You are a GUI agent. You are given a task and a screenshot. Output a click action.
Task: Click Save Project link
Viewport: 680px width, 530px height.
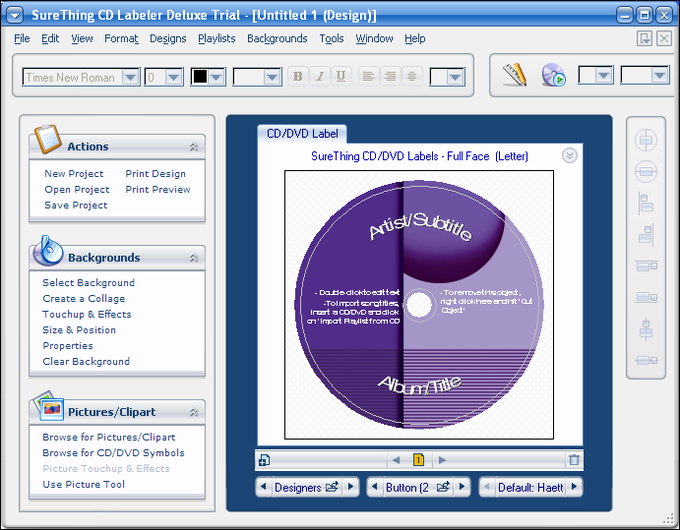point(76,205)
